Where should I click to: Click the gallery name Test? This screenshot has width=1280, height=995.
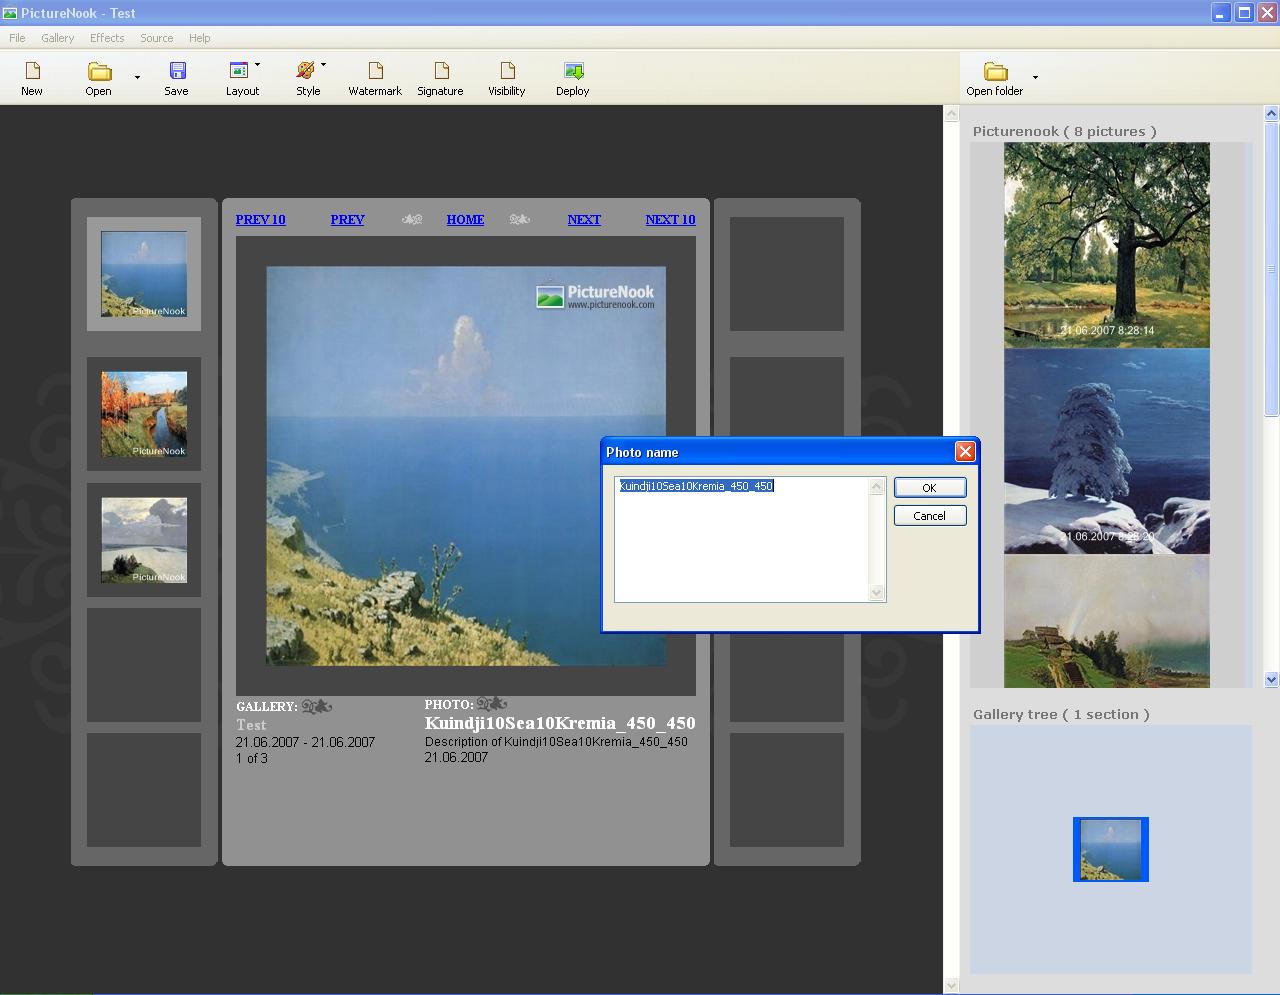(251, 725)
